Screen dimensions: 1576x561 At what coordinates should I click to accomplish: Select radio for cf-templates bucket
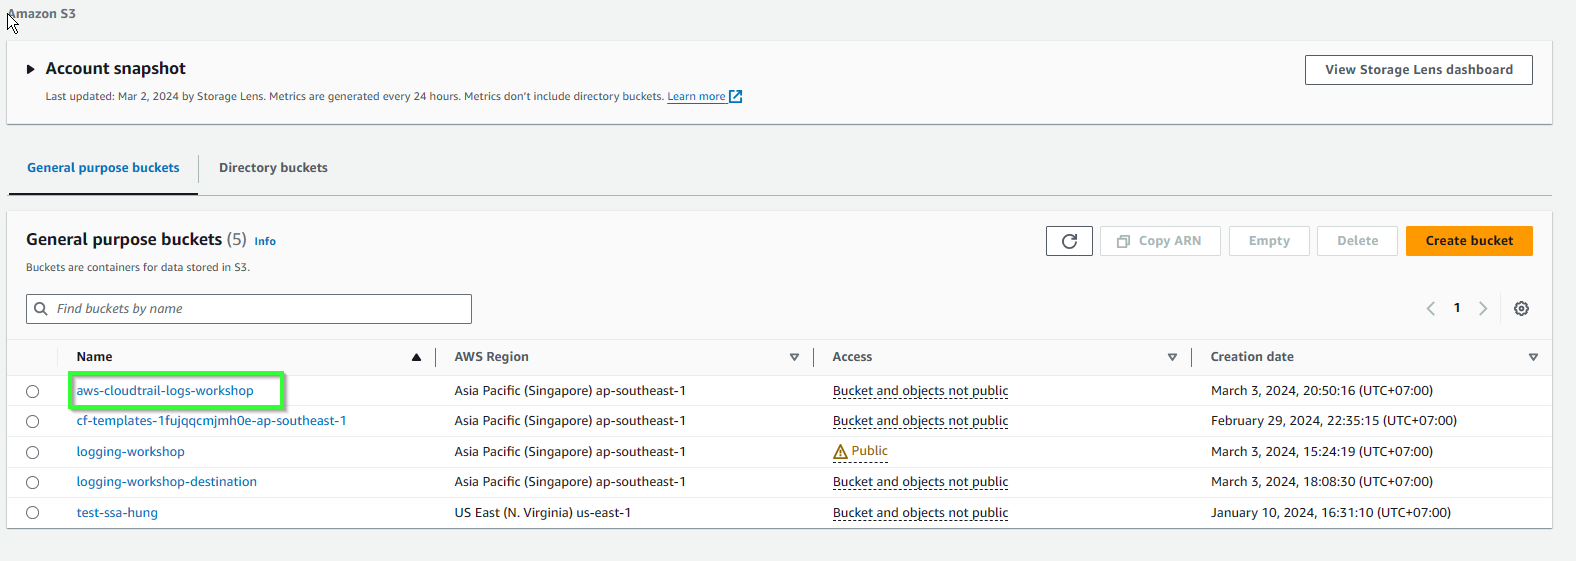pyautogui.click(x=33, y=422)
